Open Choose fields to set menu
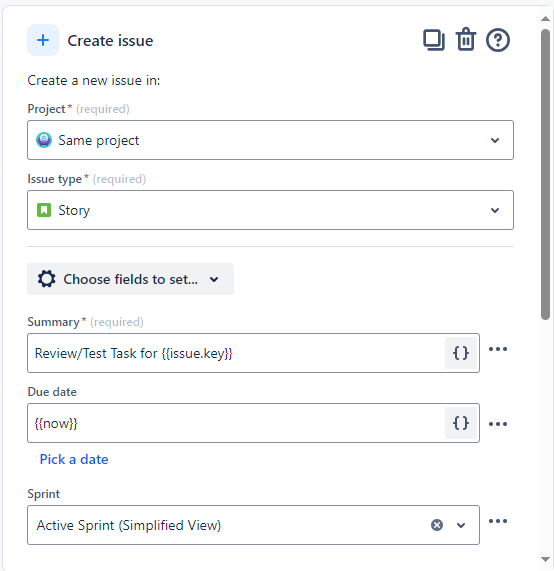 [x=130, y=279]
